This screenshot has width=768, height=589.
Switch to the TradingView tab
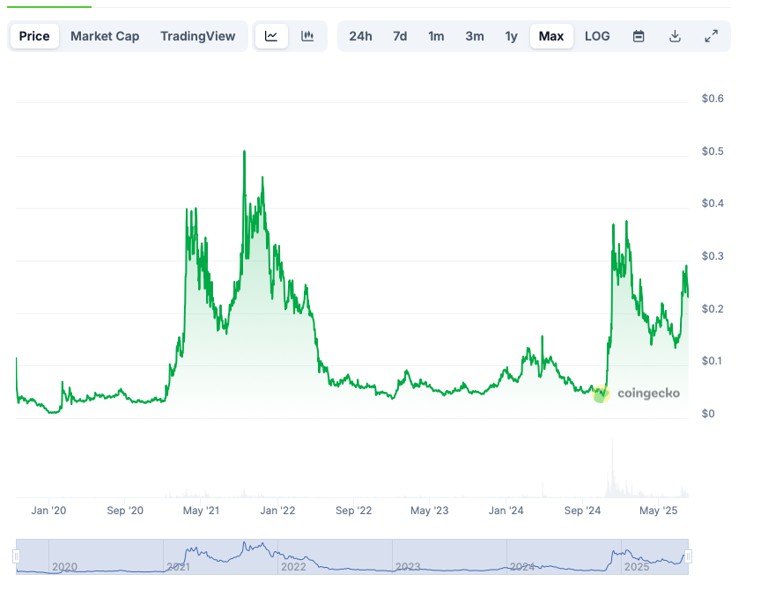[x=198, y=36]
